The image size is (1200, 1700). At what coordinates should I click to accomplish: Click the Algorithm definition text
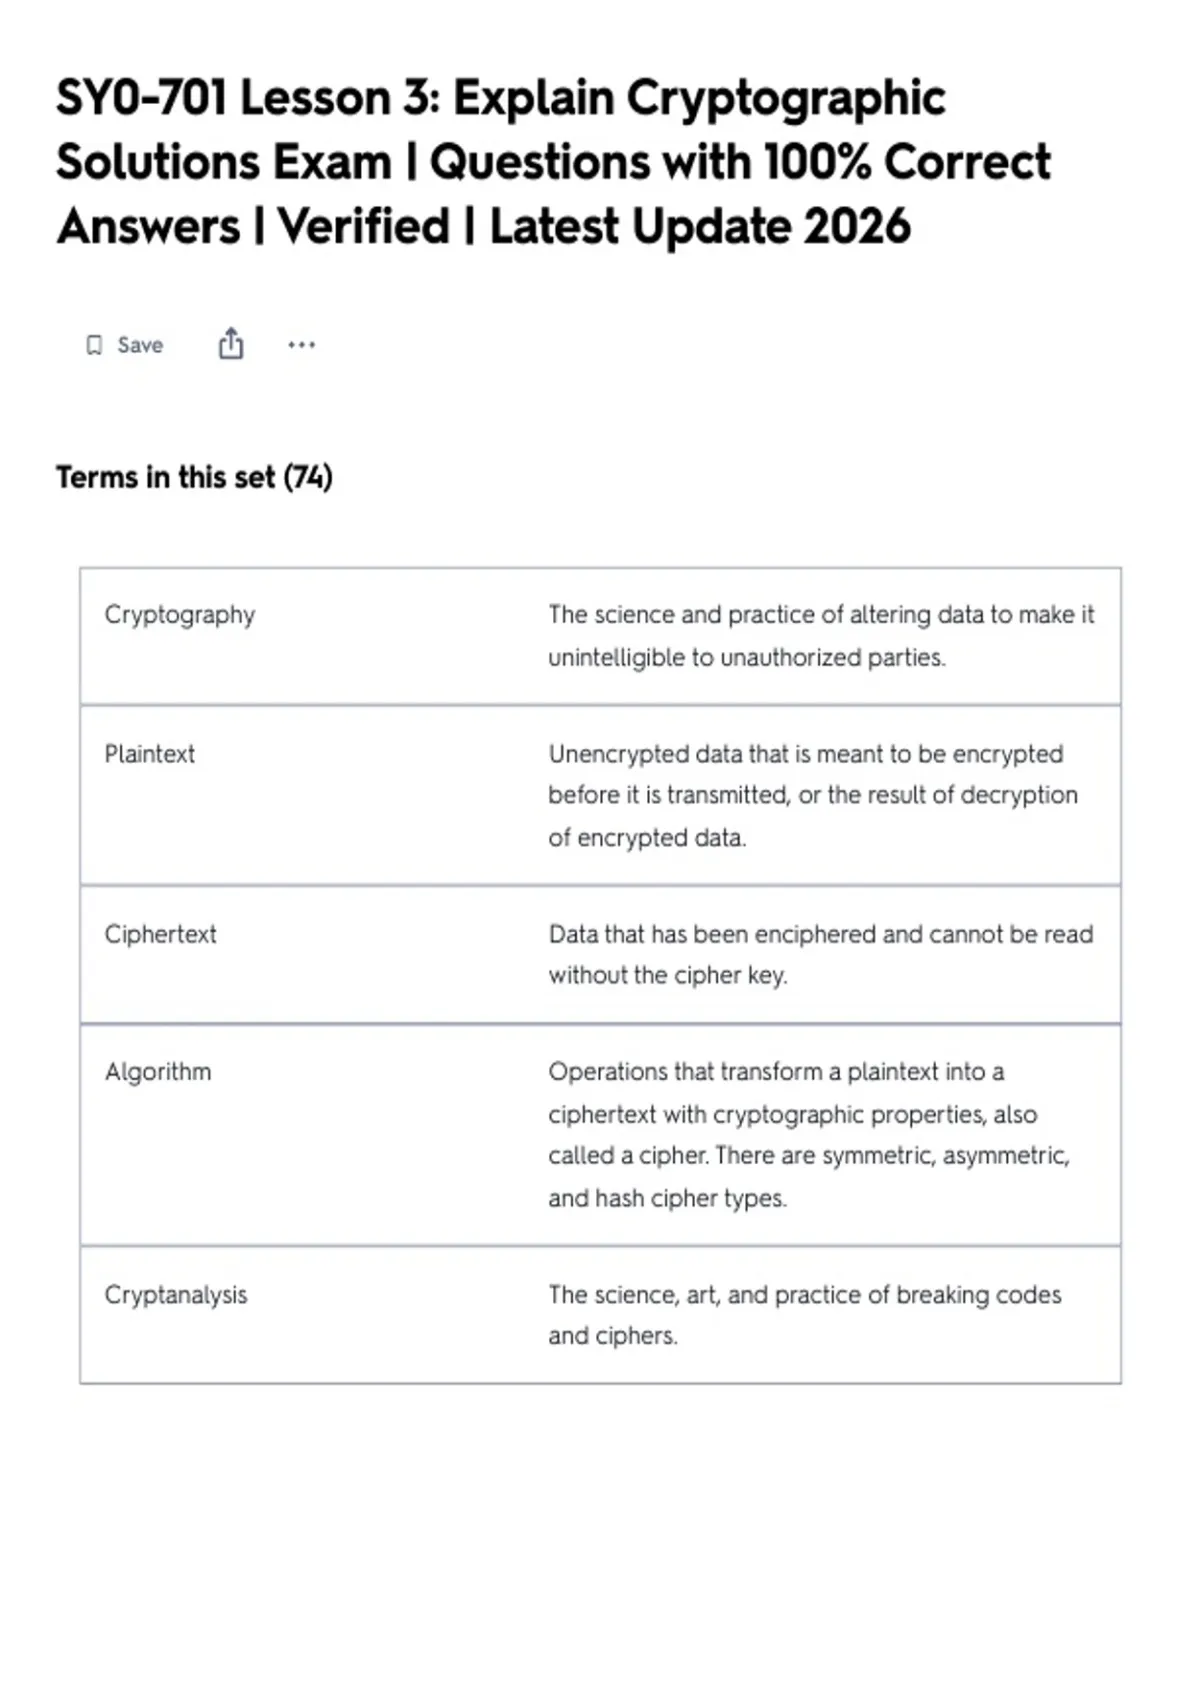[809, 1135]
